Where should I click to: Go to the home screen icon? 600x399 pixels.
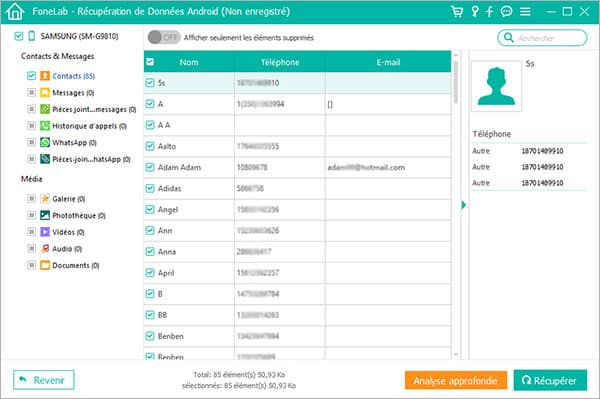pyautogui.click(x=15, y=11)
